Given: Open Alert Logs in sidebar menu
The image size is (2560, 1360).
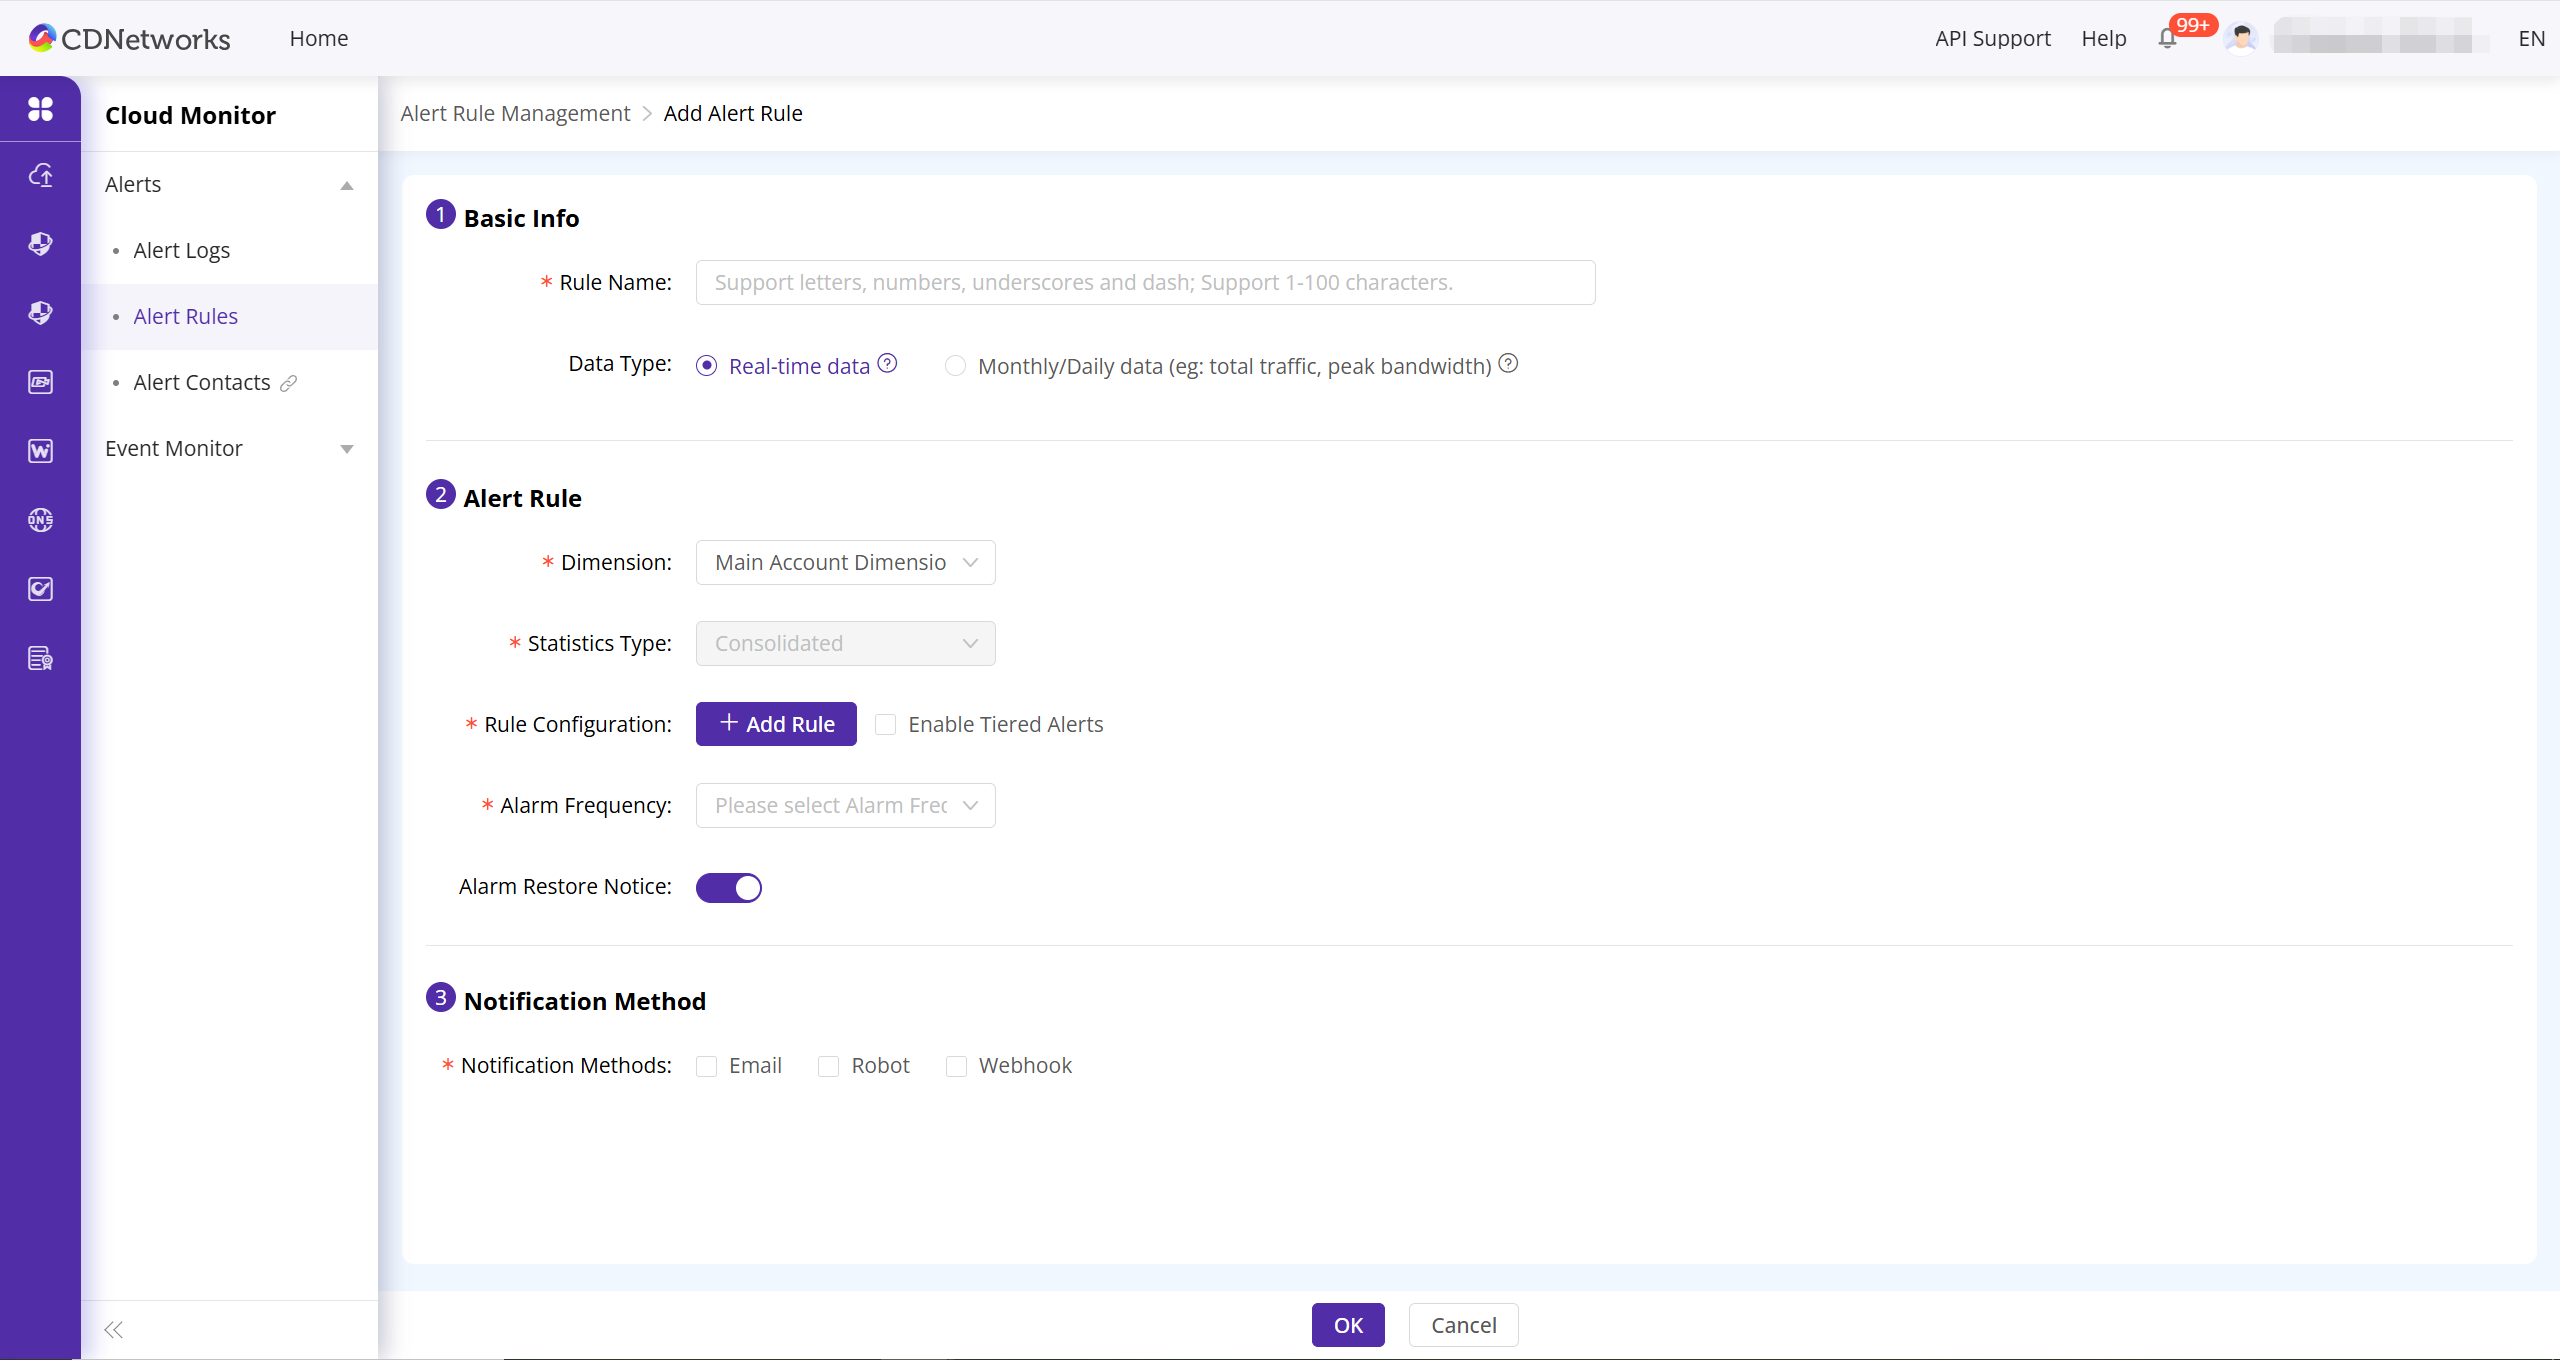Looking at the screenshot, I should [181, 250].
